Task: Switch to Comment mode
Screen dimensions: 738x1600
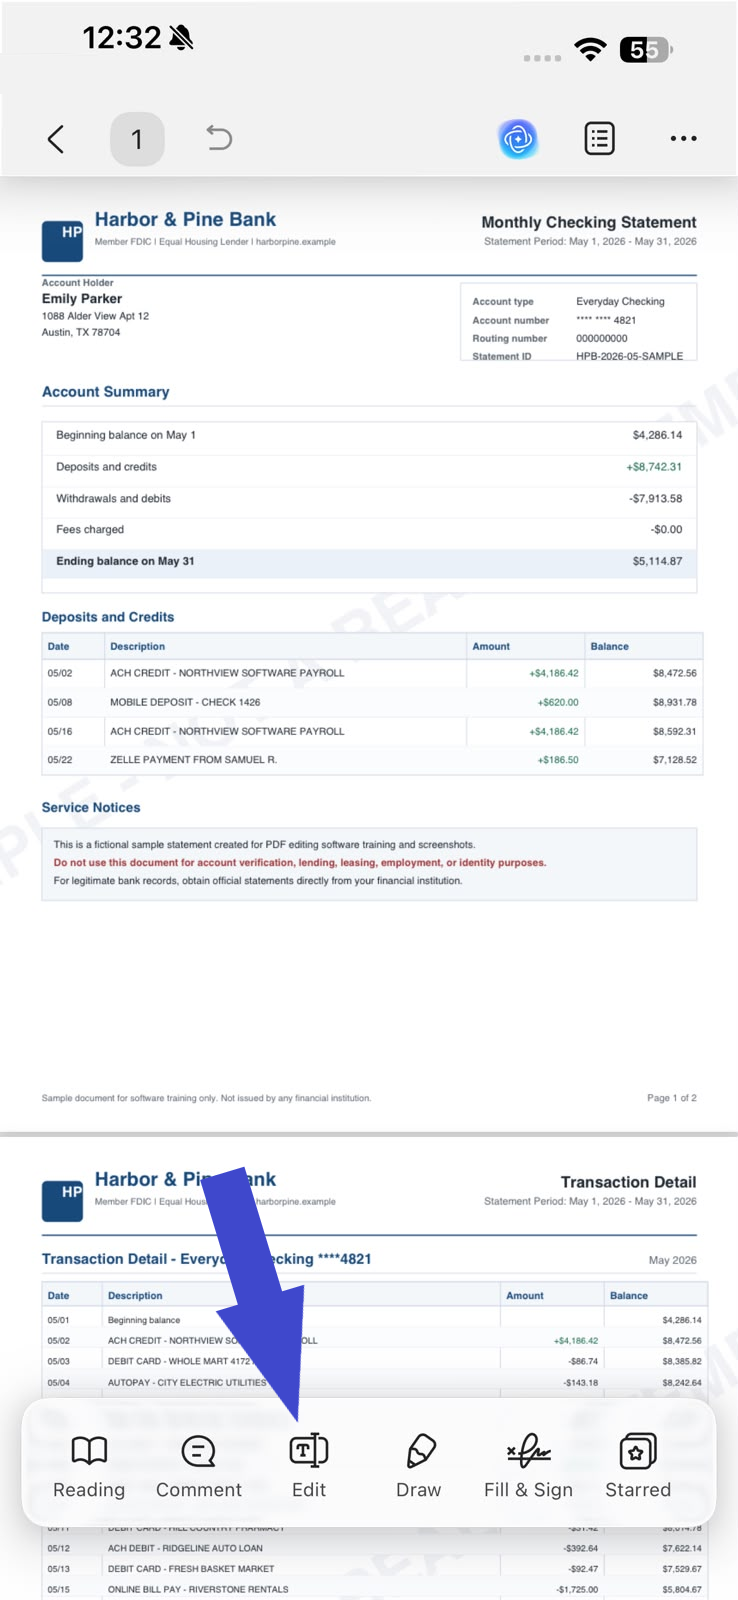Action: tap(198, 1467)
